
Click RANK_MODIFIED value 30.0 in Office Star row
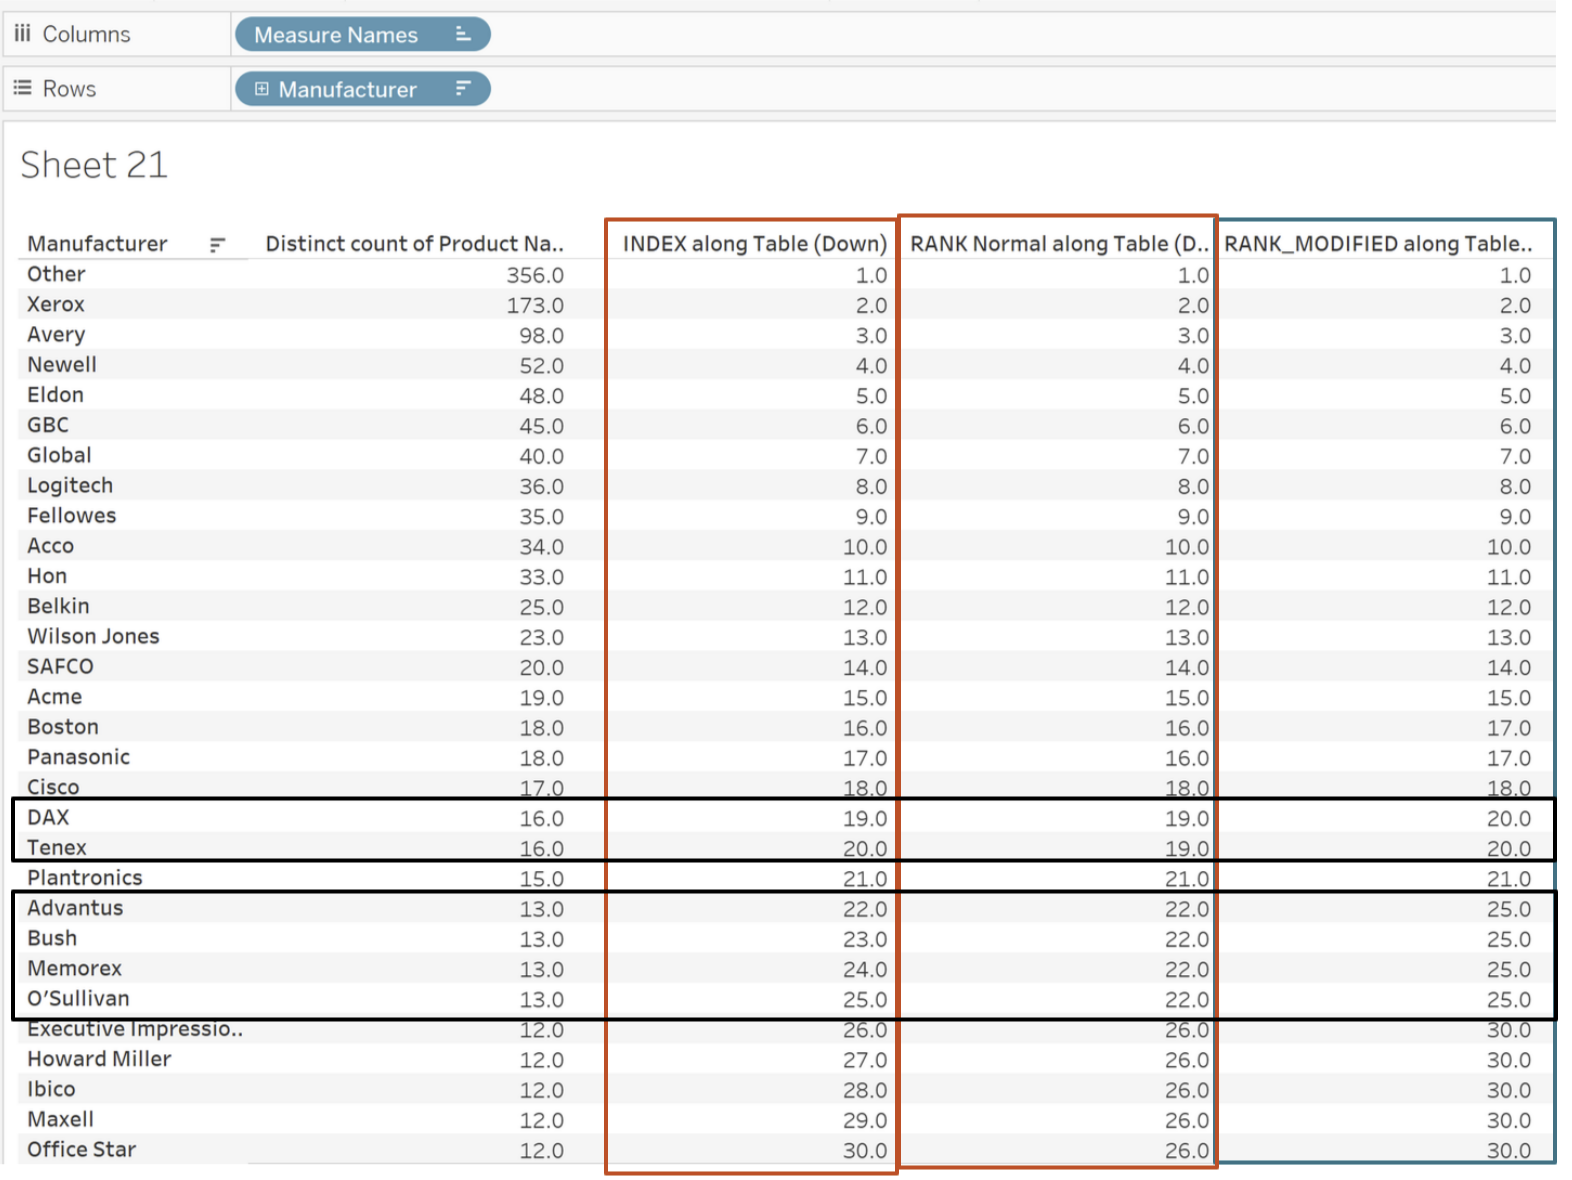(1509, 1150)
